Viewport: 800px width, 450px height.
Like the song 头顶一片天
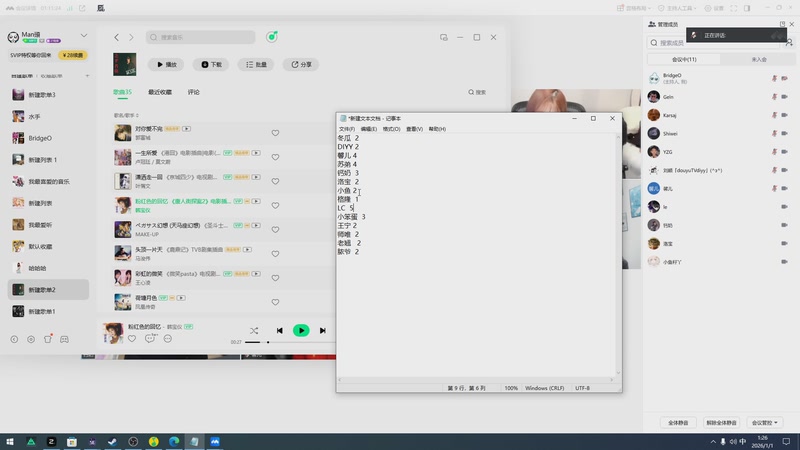[276, 254]
